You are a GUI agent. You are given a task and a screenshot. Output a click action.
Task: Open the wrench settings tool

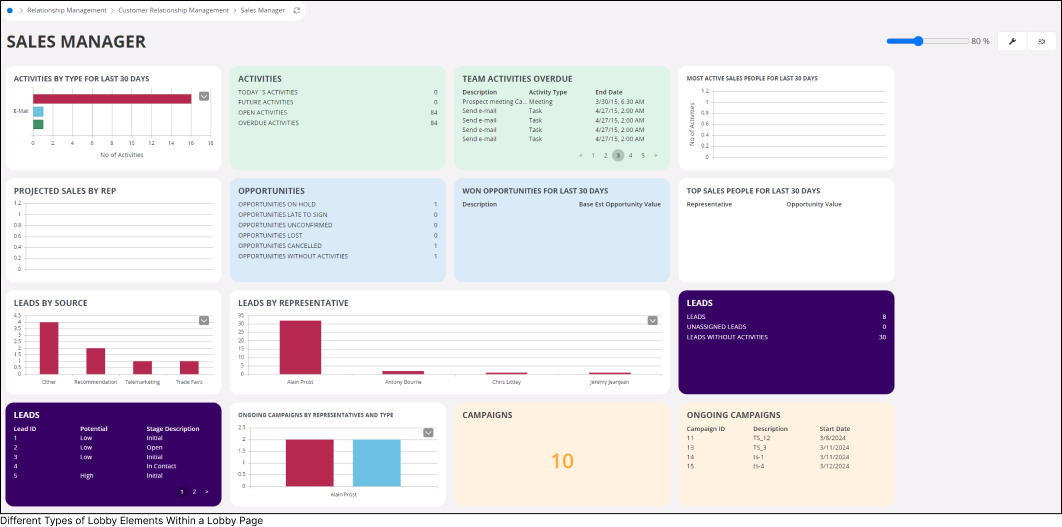tap(1012, 41)
